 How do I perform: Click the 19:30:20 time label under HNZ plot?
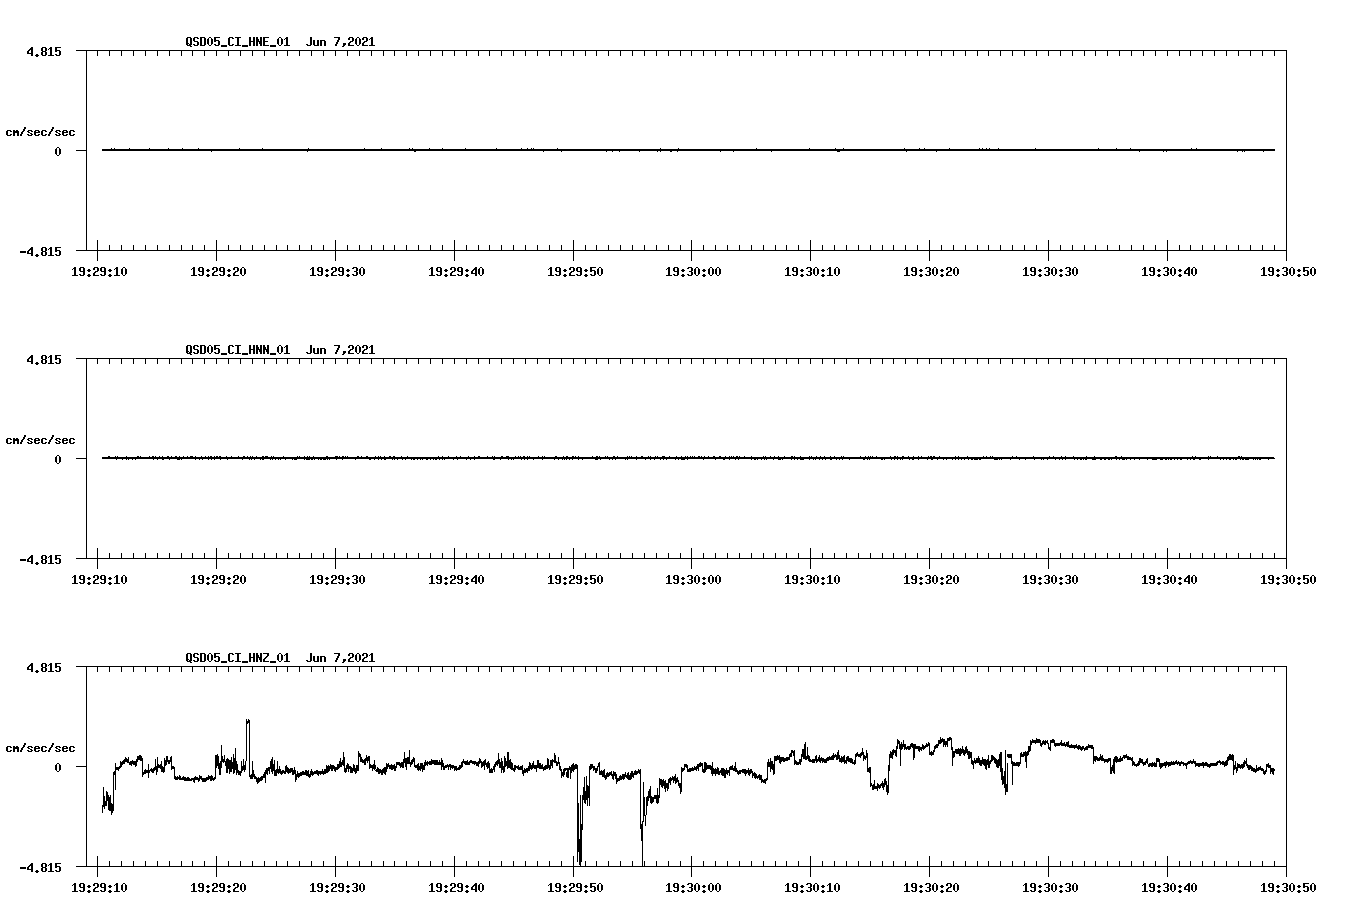[x=930, y=887]
